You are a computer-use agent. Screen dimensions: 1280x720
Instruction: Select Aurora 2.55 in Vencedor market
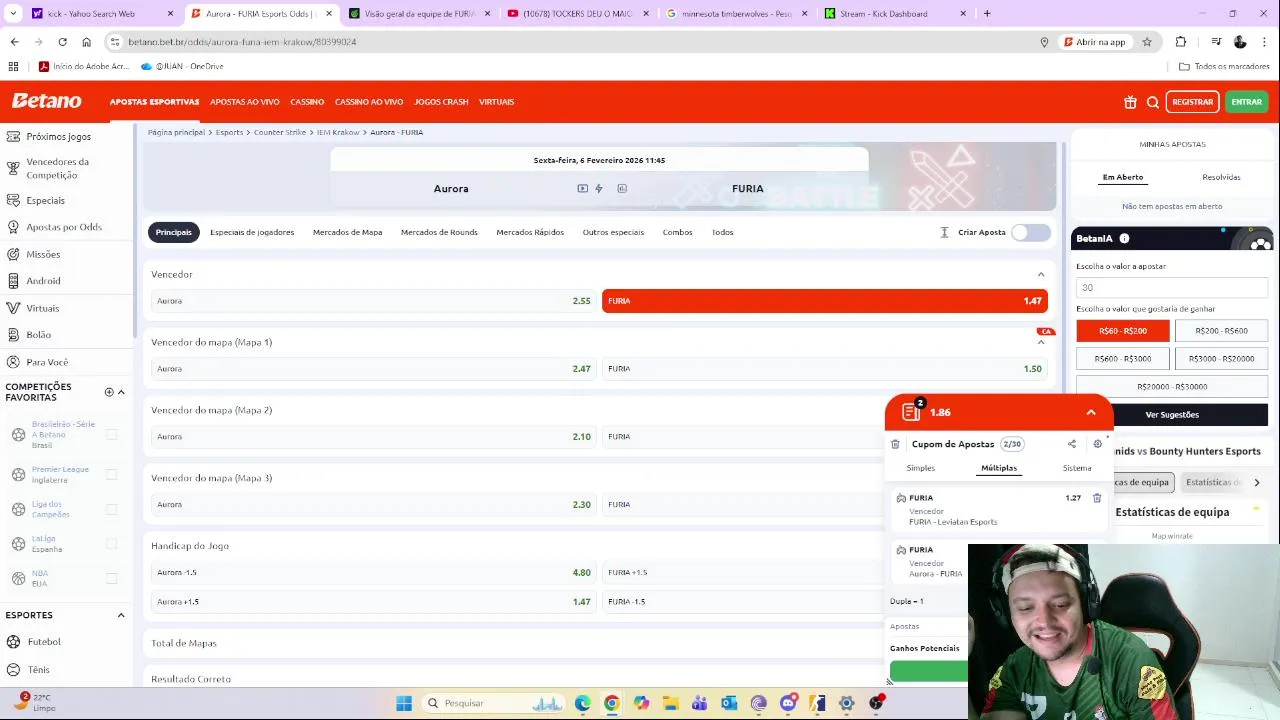point(373,301)
